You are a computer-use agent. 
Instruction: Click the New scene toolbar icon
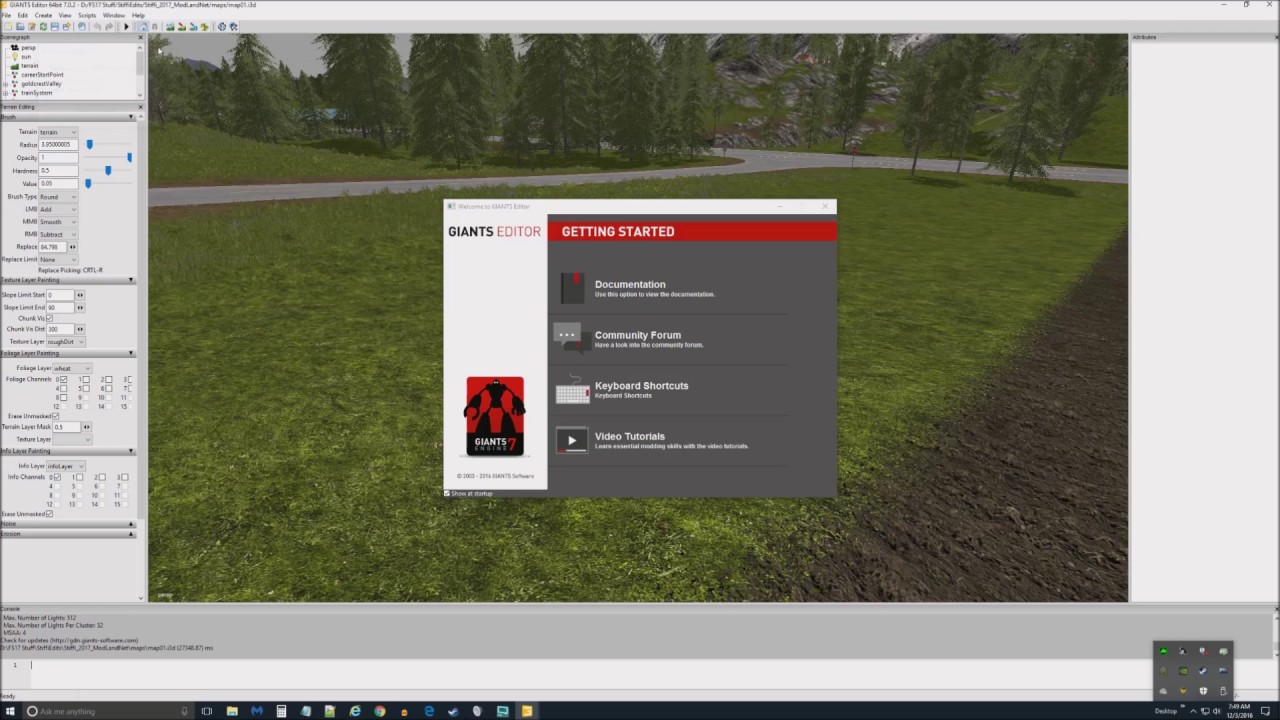(8, 26)
